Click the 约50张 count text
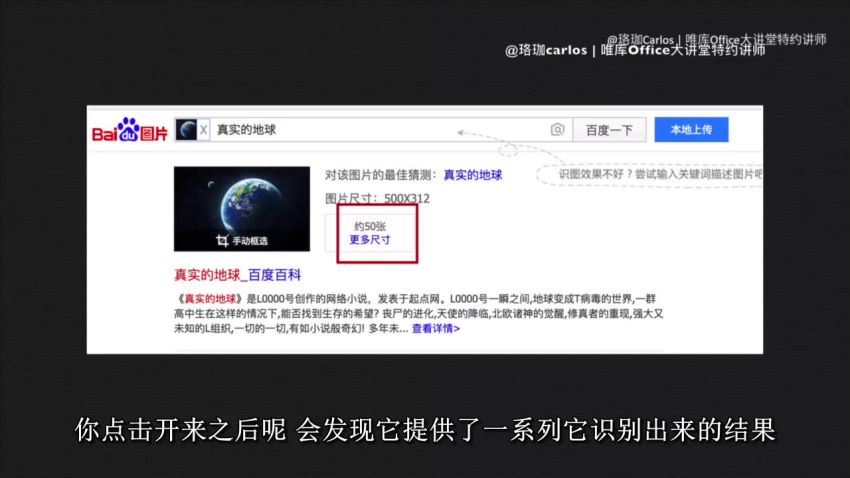850x478 pixels. coord(370,227)
